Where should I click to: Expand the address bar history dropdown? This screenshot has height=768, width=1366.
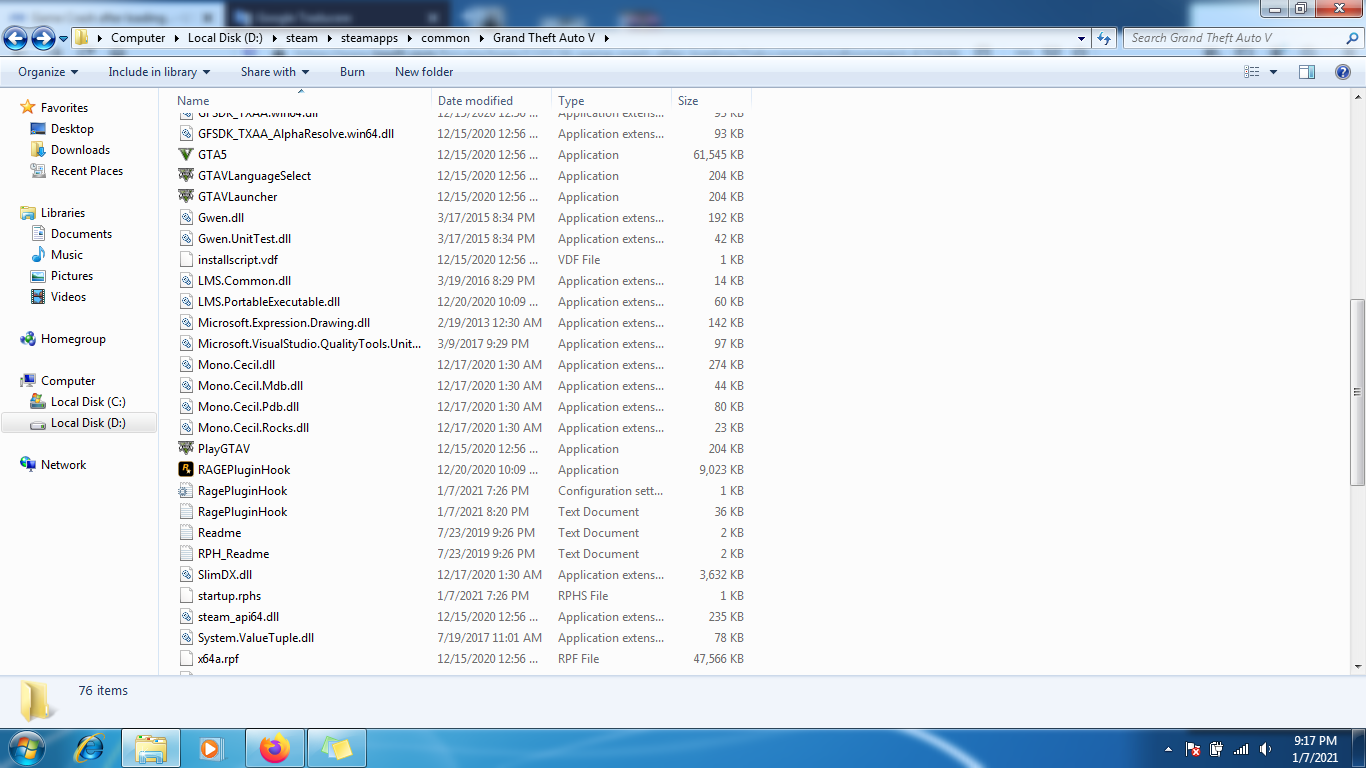pos(1082,38)
